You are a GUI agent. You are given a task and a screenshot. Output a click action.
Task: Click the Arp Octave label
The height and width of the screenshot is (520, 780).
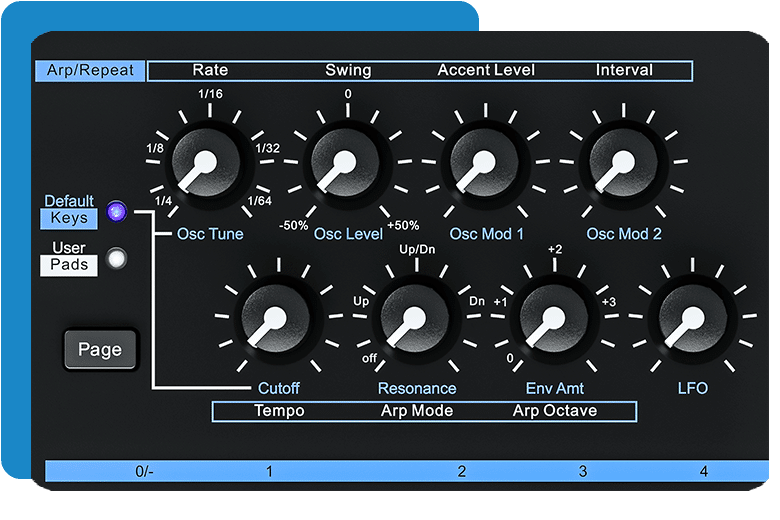pos(555,411)
